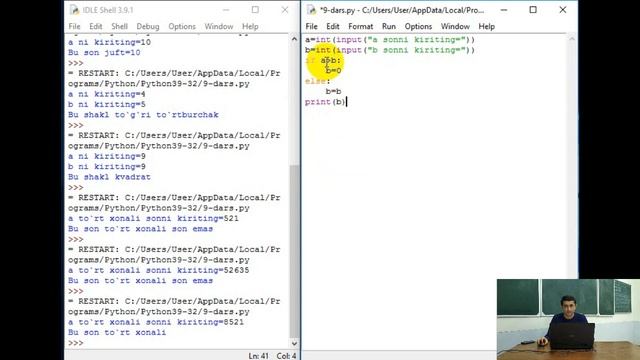The height and width of the screenshot is (360, 640).
Task: Click the 'print(b)' code line
Action: pyautogui.click(x=325, y=102)
